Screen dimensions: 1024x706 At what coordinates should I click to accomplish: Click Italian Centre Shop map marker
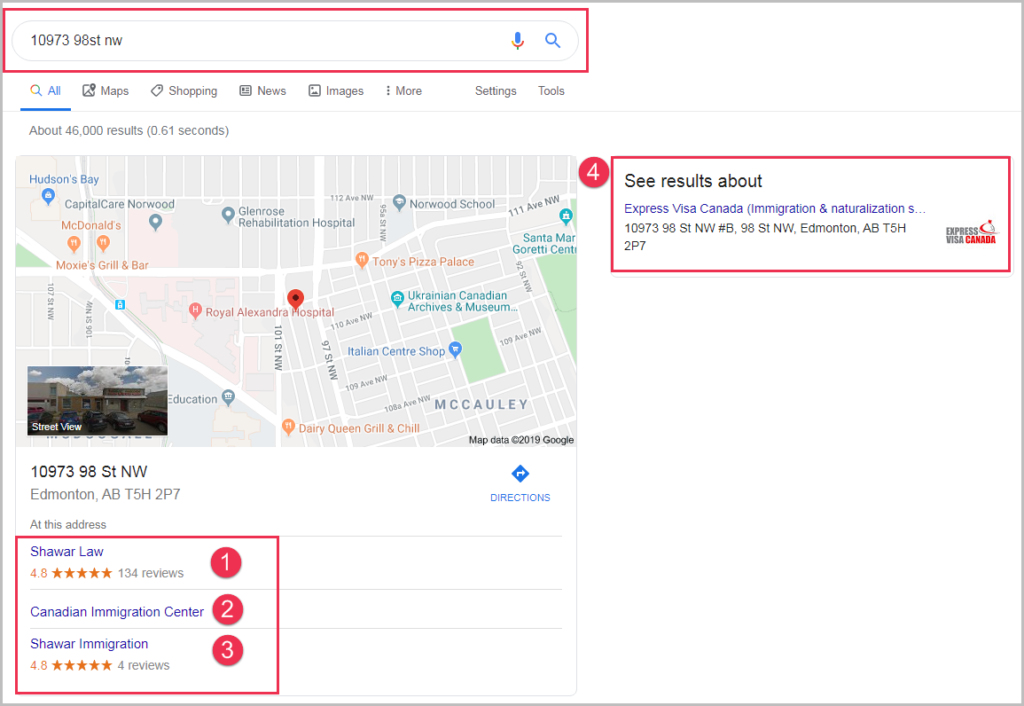point(455,350)
